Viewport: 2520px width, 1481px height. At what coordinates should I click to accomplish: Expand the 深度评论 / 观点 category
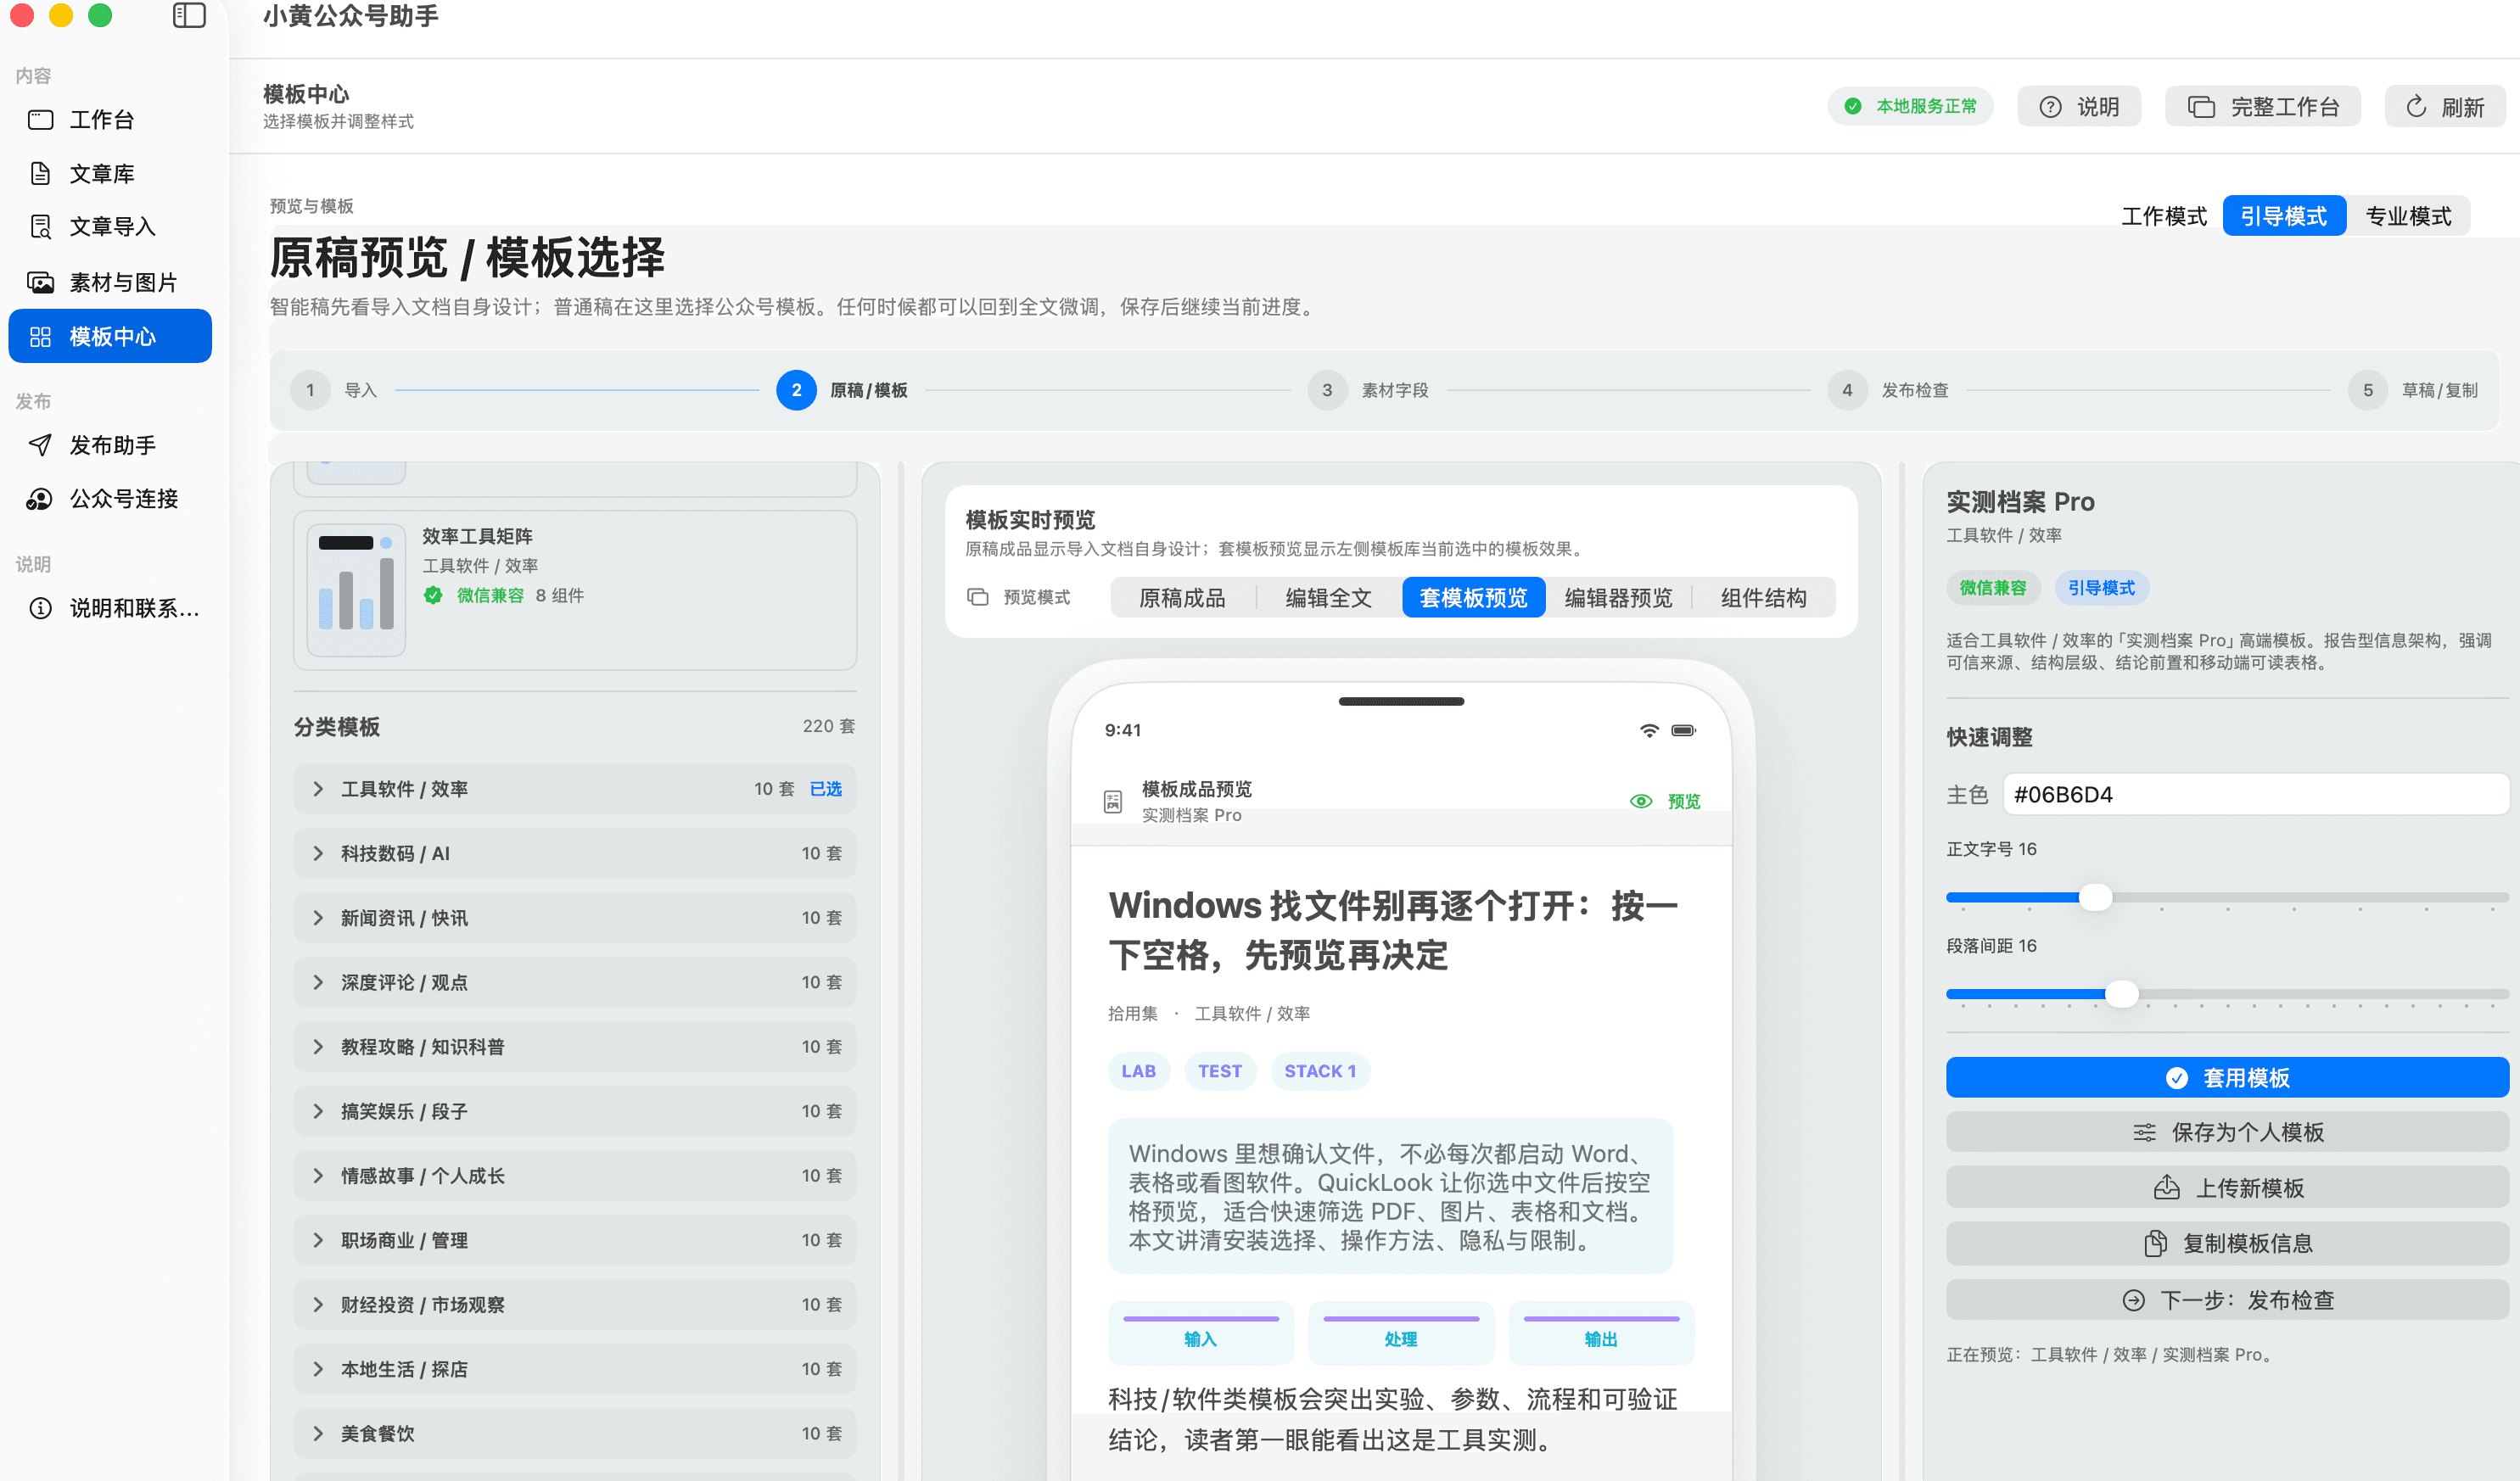pyautogui.click(x=574, y=982)
